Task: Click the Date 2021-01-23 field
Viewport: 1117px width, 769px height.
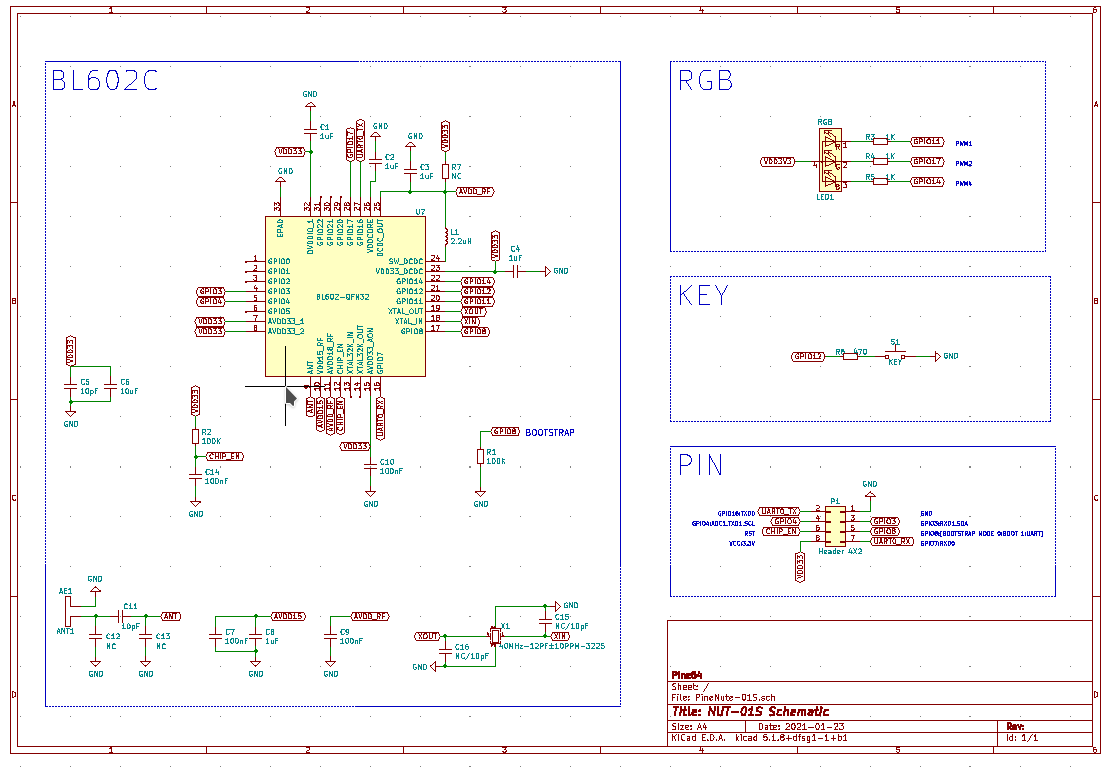Action: coord(801,726)
